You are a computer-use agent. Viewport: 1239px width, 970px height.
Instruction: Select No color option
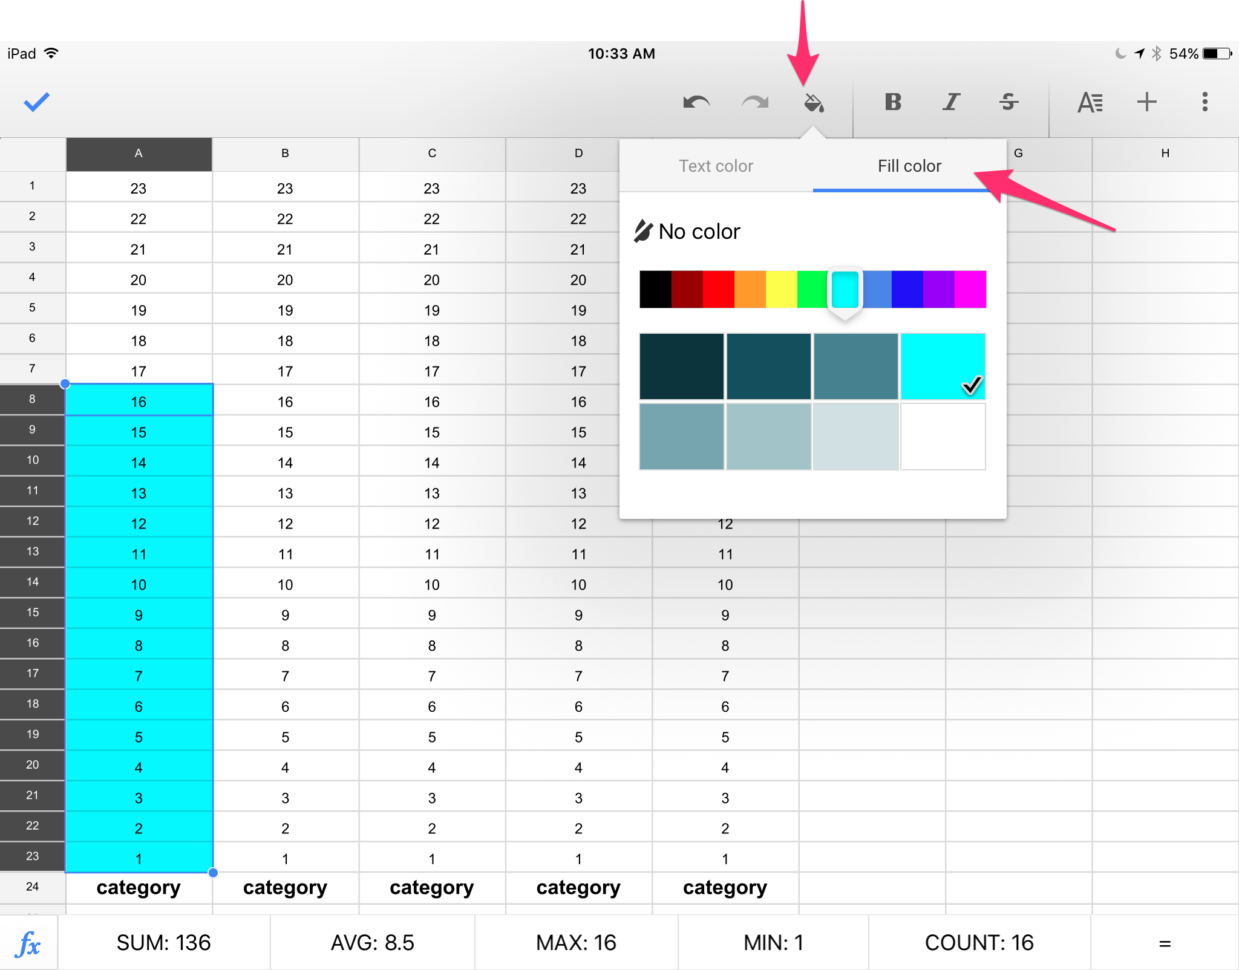pos(687,231)
